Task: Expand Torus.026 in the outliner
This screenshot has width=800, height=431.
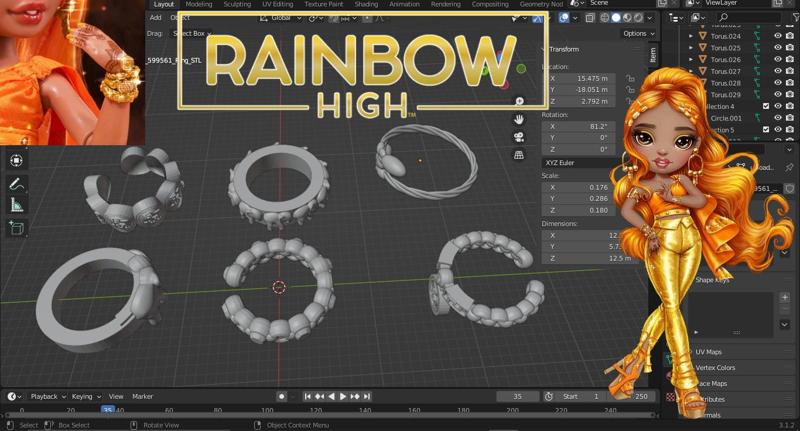Action: click(691, 60)
